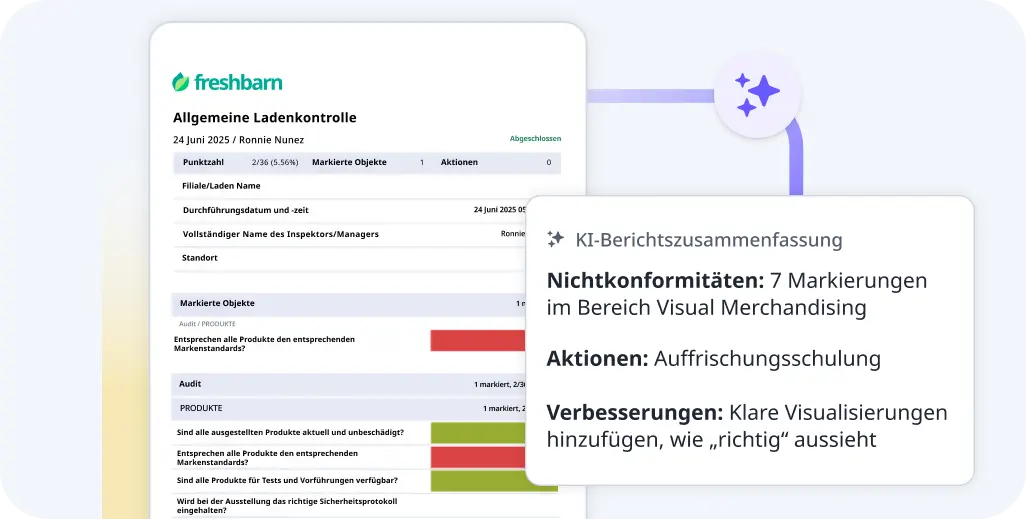Click red bar in Markierte Objekte section
Image resolution: width=1026 pixels, height=519 pixels.
point(478,340)
